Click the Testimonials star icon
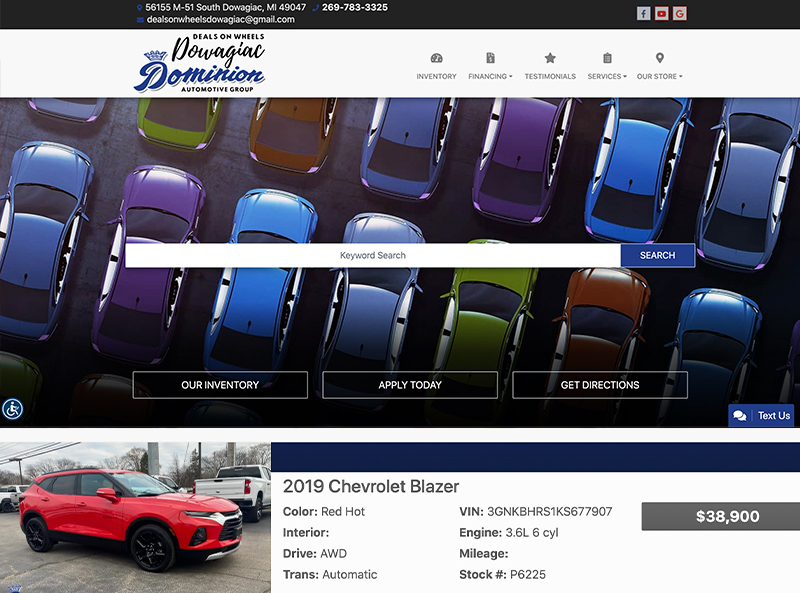800x593 pixels. pos(550,59)
